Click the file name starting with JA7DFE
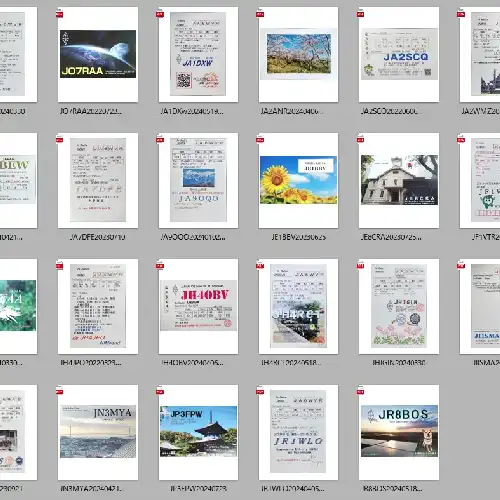The image size is (500, 500). pos(98,237)
